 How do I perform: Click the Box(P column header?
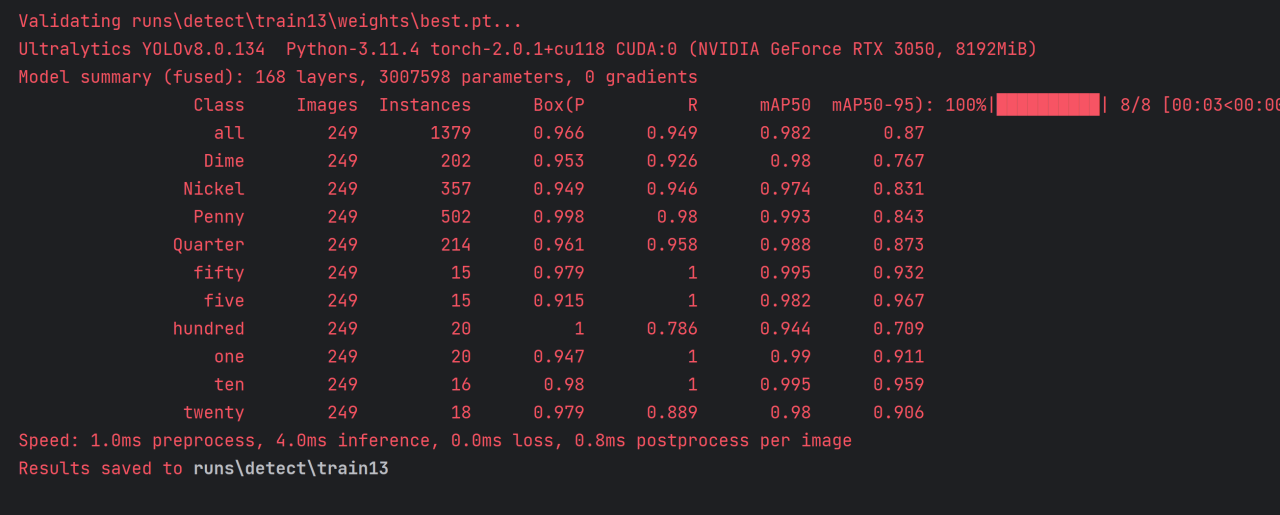pos(558,105)
